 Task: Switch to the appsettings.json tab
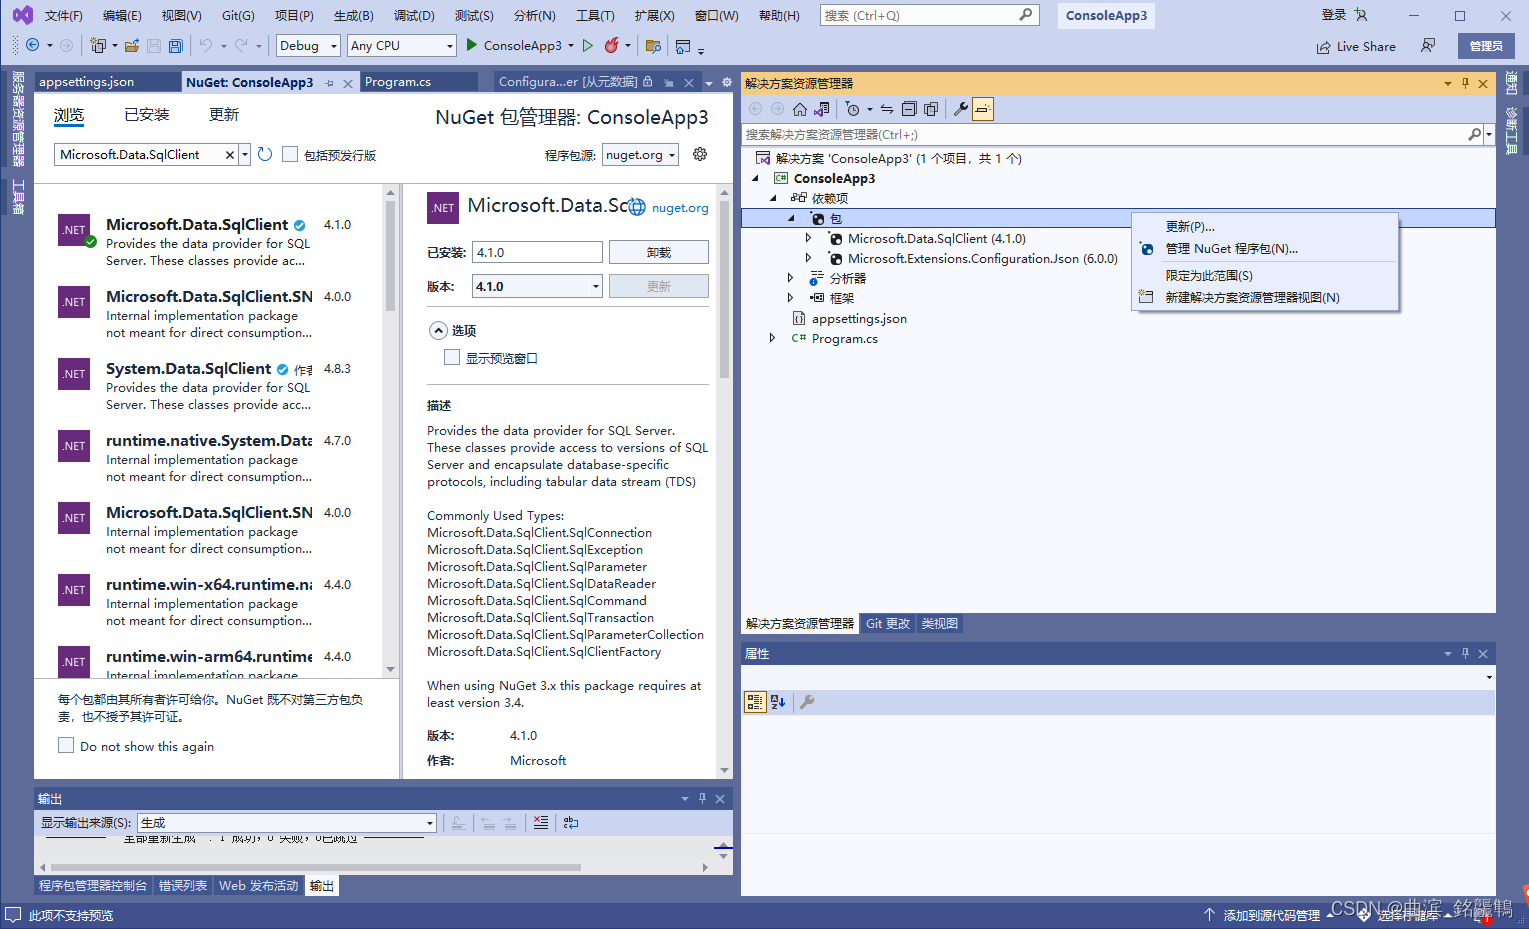86,82
